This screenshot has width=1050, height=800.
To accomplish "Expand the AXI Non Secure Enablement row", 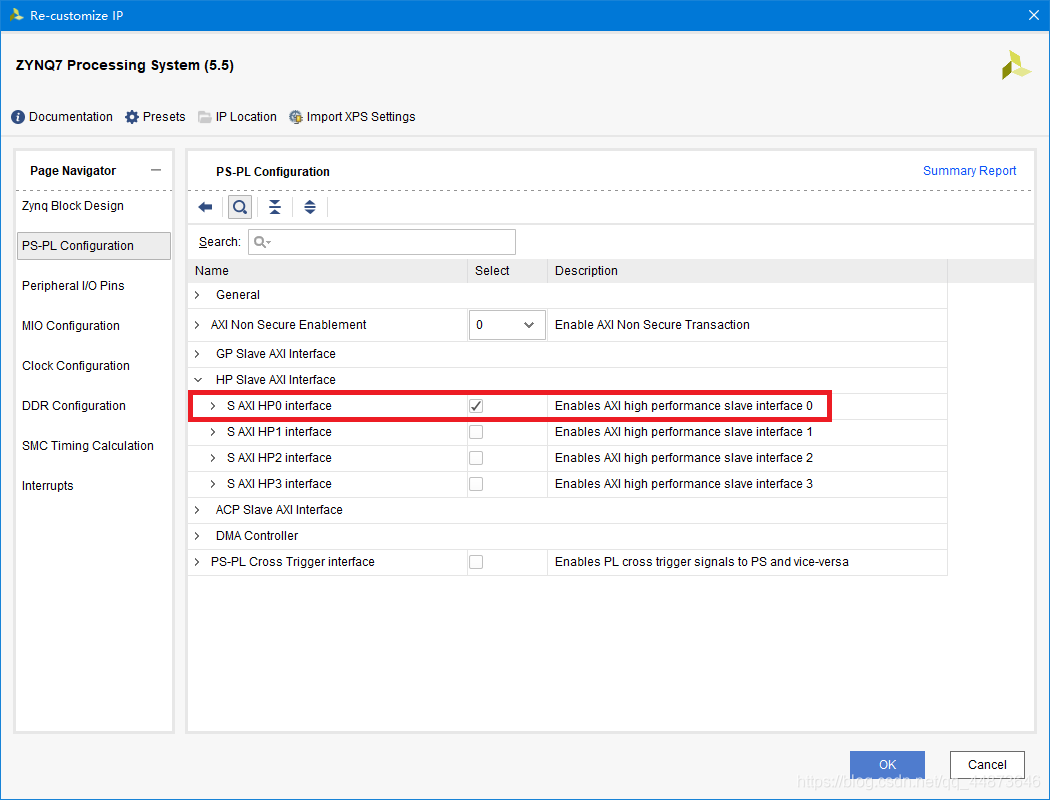I will (x=197, y=325).
